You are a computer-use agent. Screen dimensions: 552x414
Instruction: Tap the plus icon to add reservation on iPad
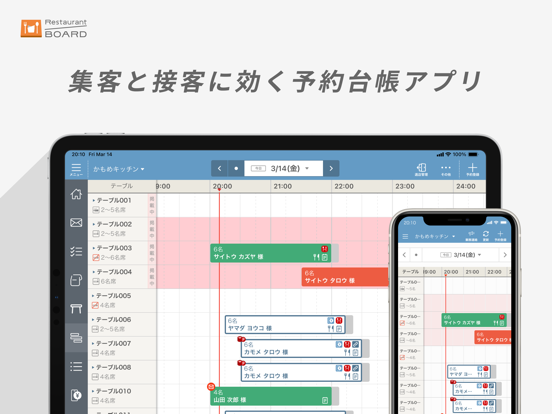472,169
